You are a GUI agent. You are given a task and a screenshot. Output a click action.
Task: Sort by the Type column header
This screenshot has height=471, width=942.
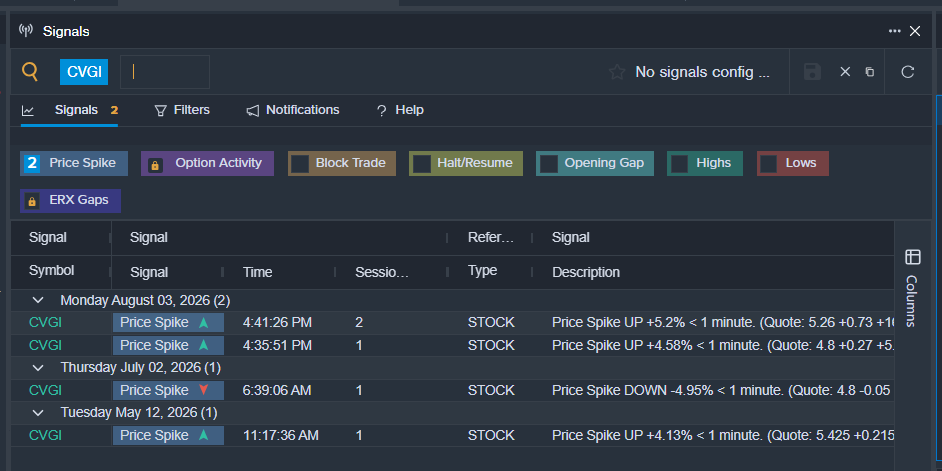(x=482, y=270)
